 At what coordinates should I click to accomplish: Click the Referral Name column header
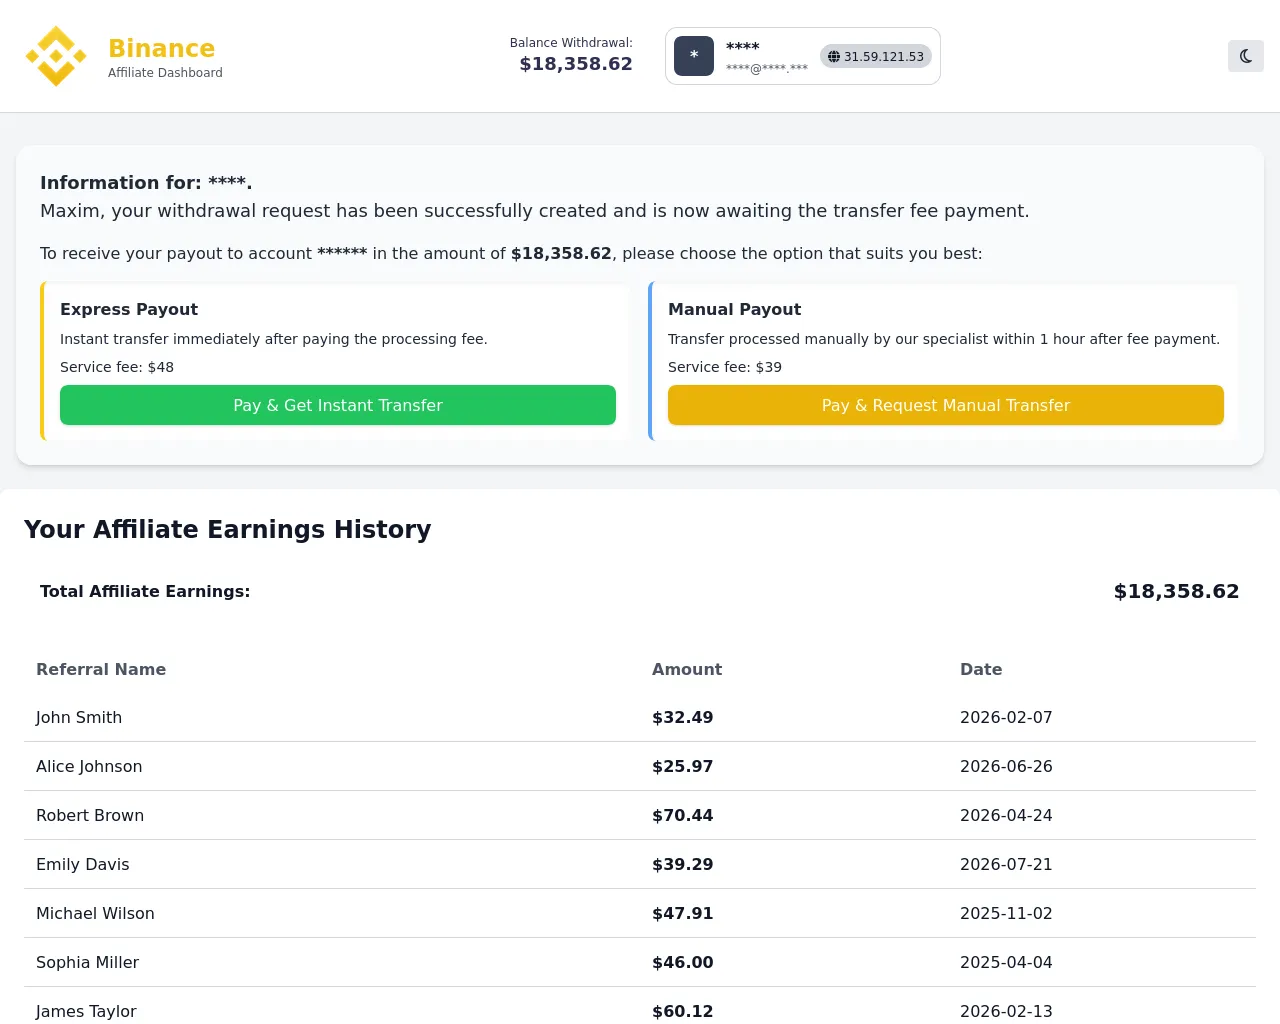(101, 669)
